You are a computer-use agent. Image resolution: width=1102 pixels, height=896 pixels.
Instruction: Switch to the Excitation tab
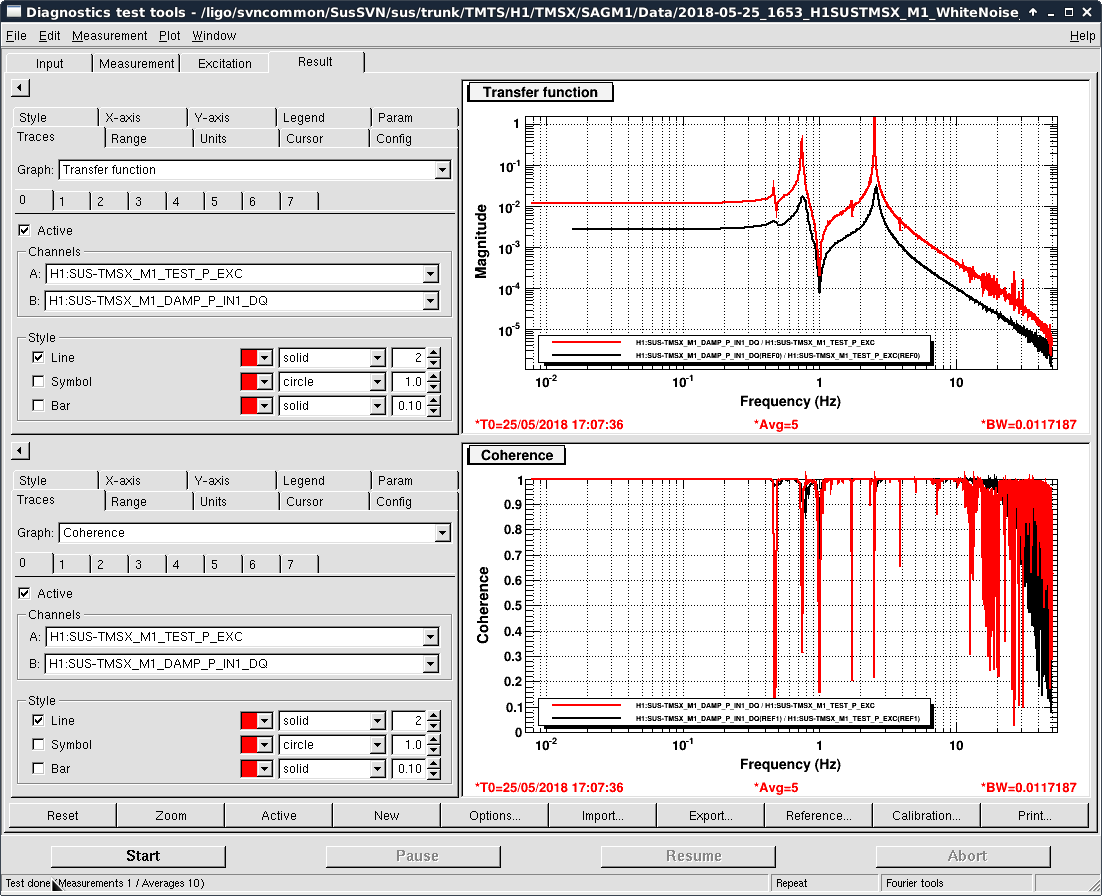click(x=225, y=63)
